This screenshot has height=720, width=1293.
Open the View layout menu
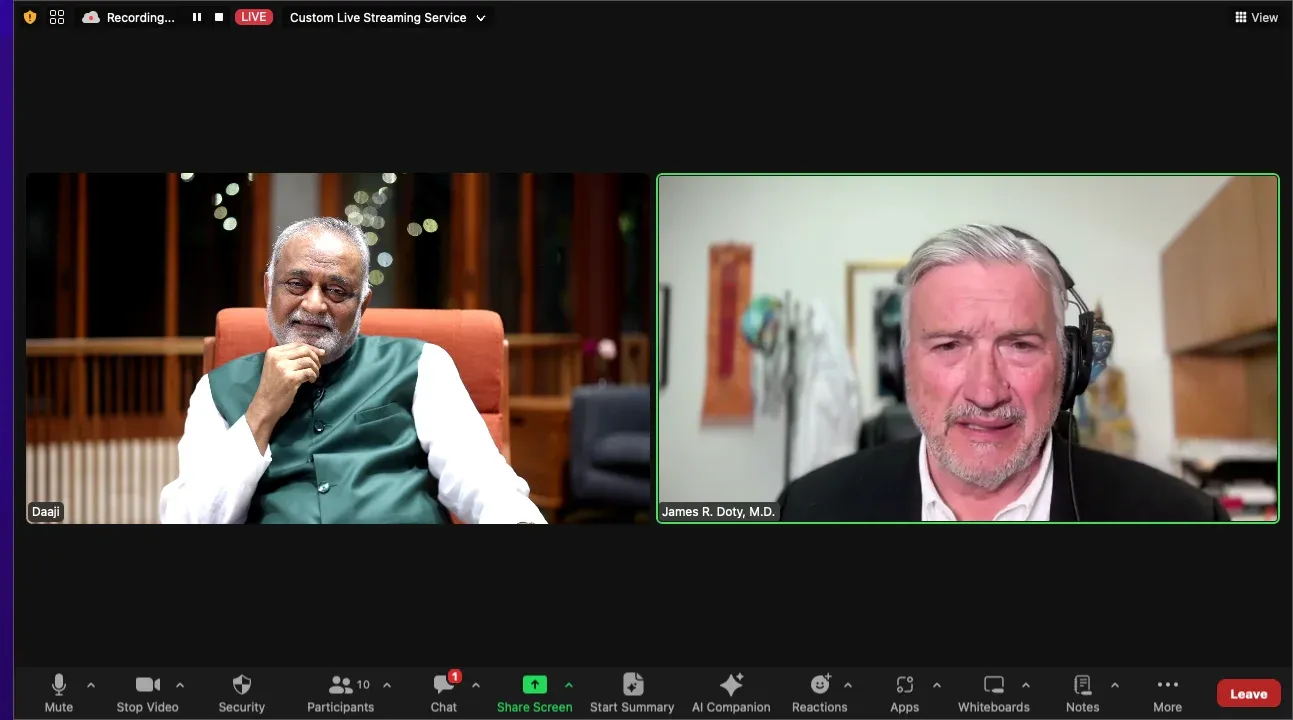pyautogui.click(x=1256, y=17)
